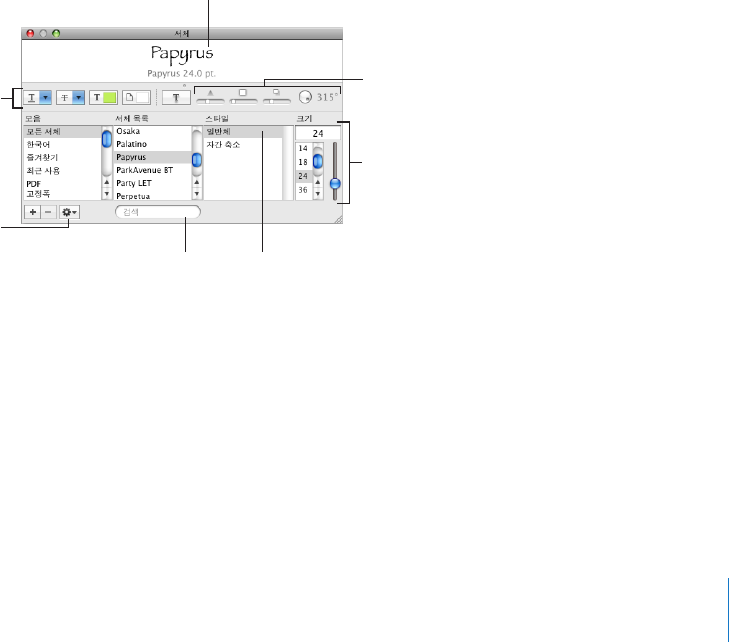Adjust the shadow offset slider

(277, 101)
